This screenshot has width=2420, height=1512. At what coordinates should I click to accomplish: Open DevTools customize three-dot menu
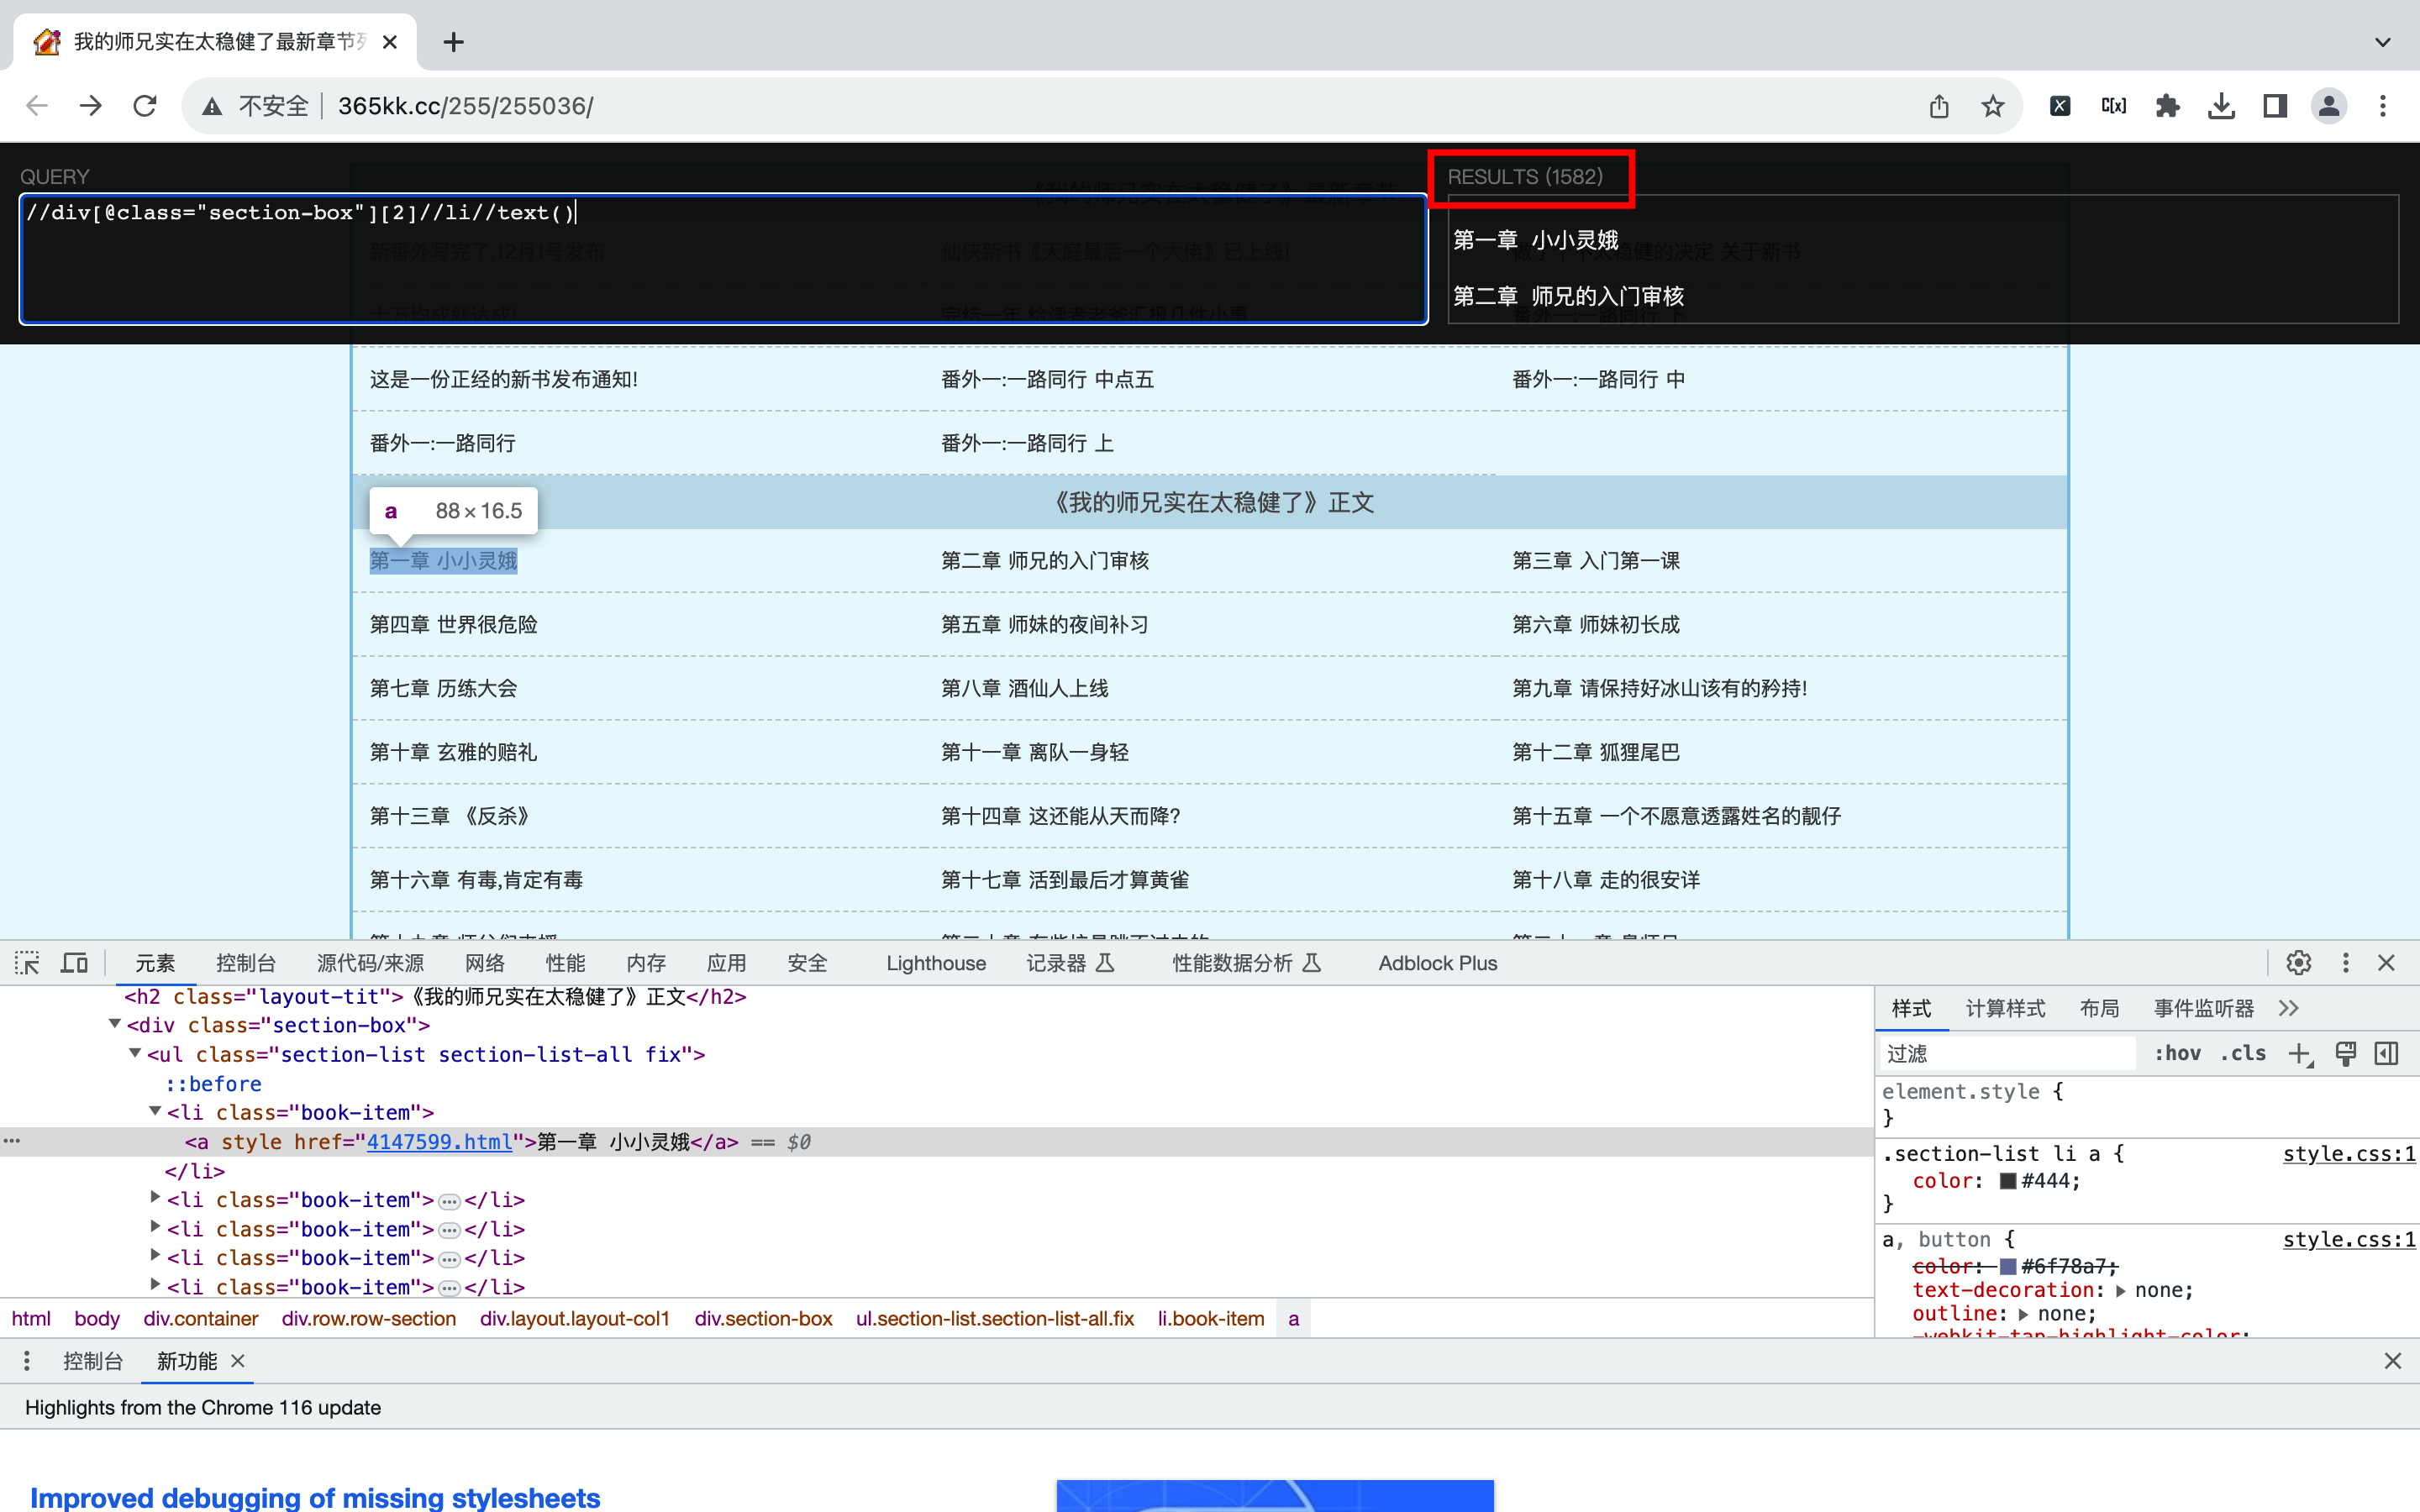tap(2345, 963)
